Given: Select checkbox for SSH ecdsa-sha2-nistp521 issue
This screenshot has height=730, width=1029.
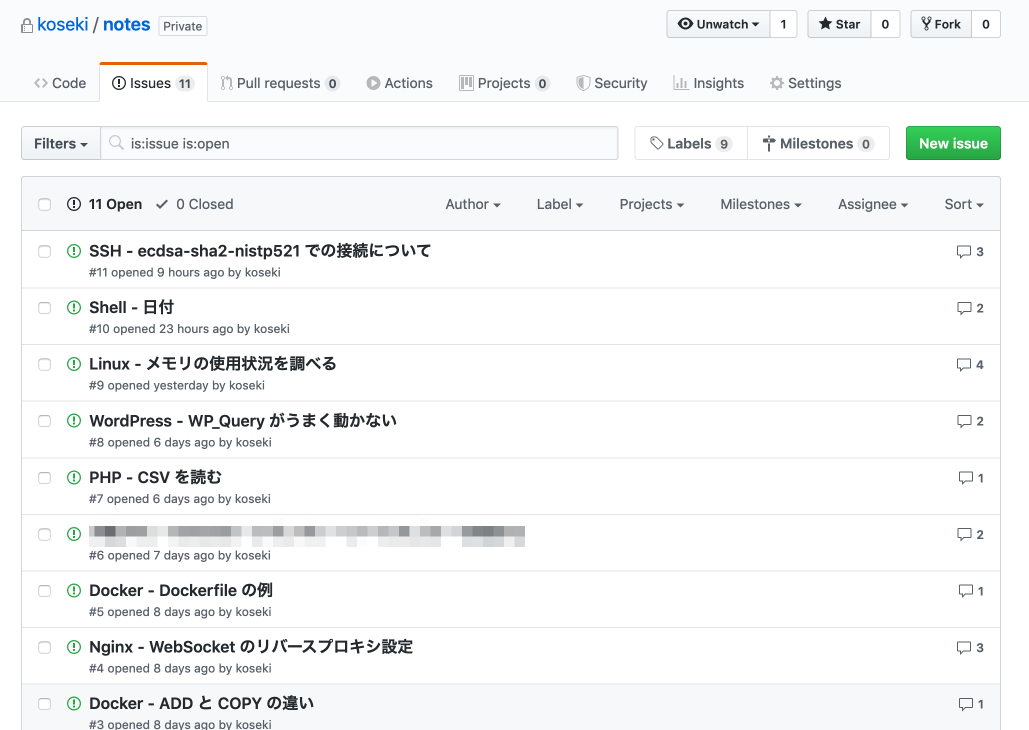Looking at the screenshot, I should [x=45, y=251].
